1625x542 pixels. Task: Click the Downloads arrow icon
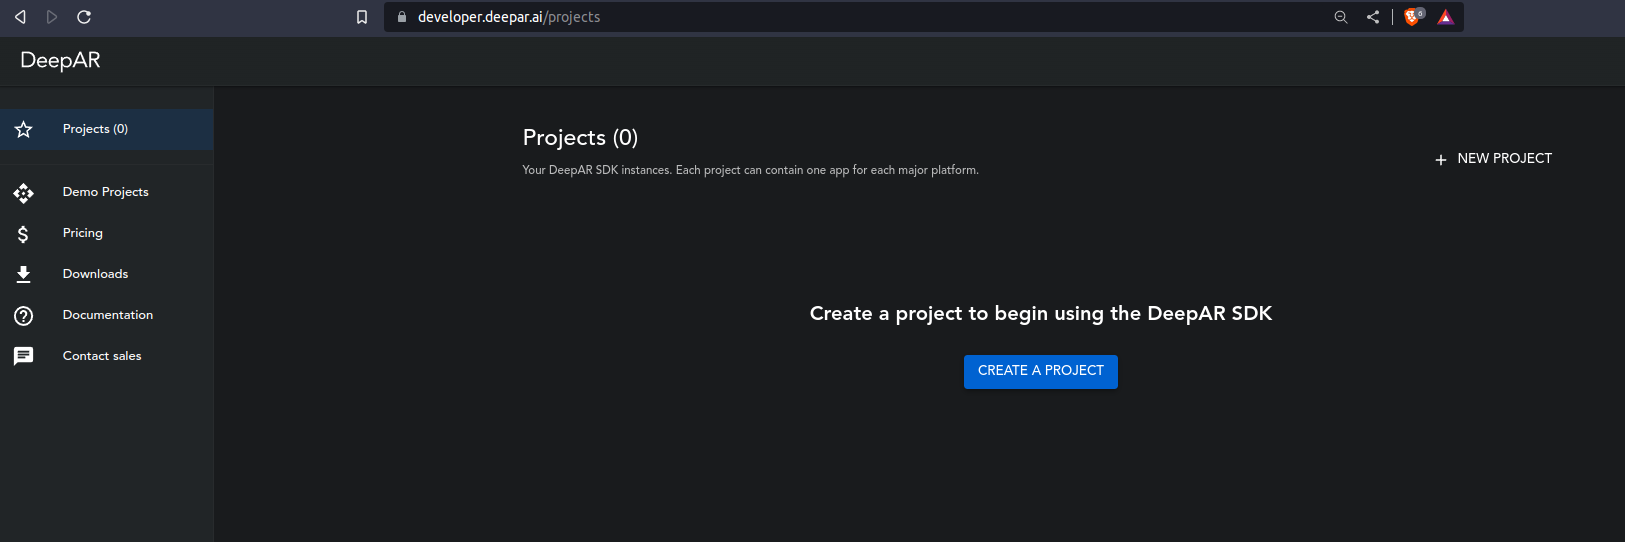coord(24,274)
